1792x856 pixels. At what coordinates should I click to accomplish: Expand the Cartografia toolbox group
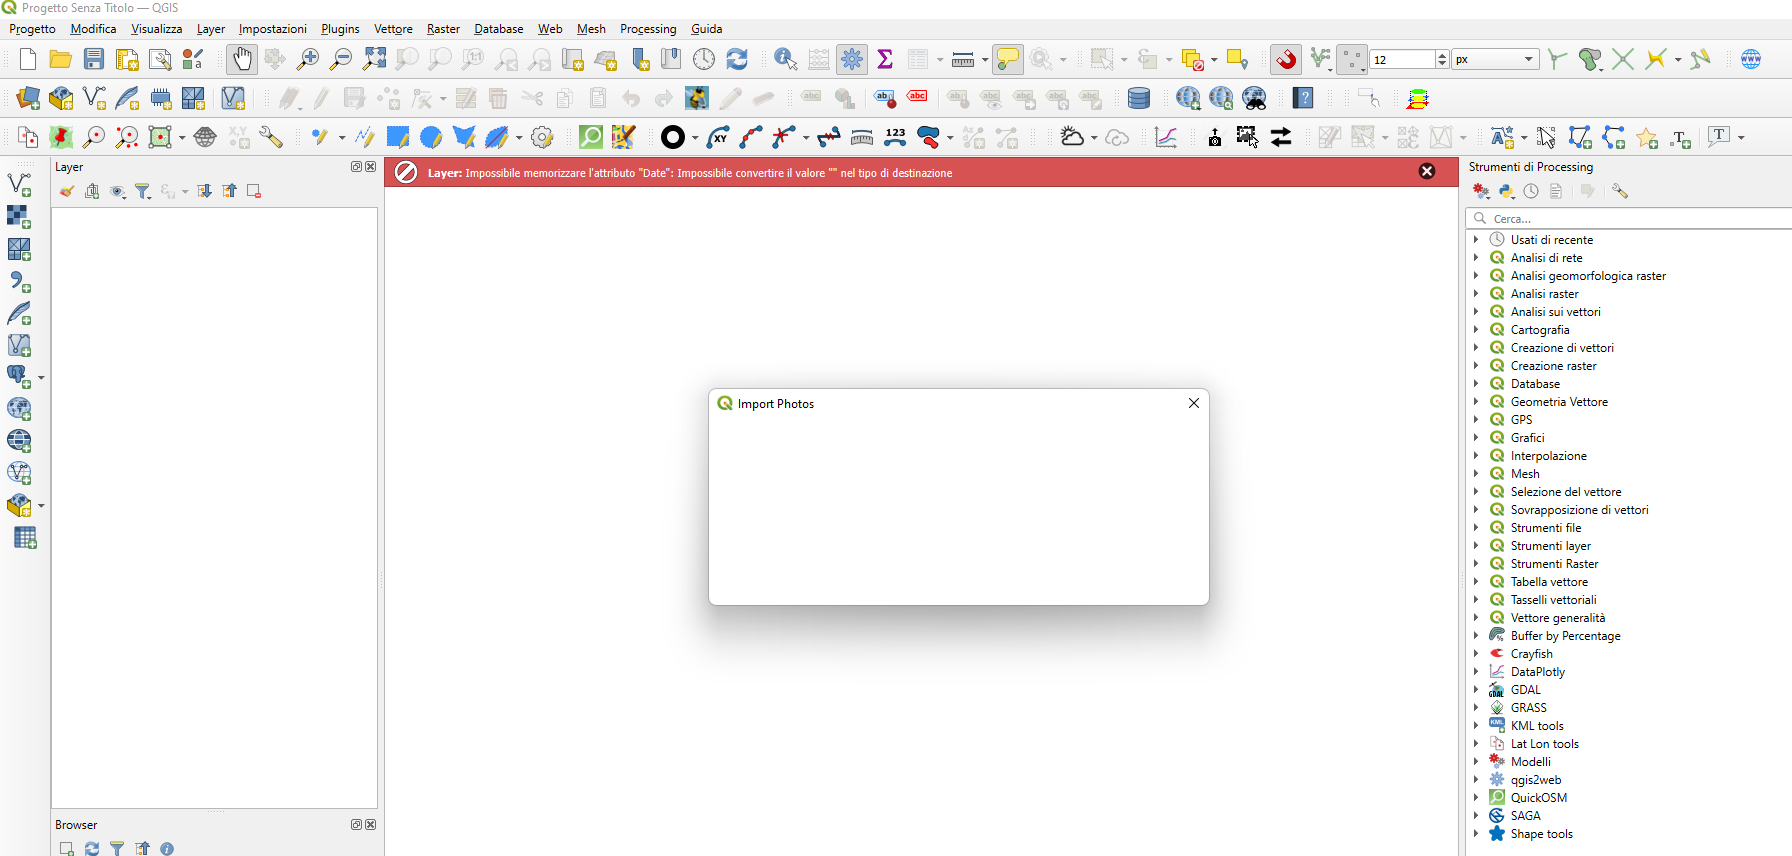tap(1476, 330)
